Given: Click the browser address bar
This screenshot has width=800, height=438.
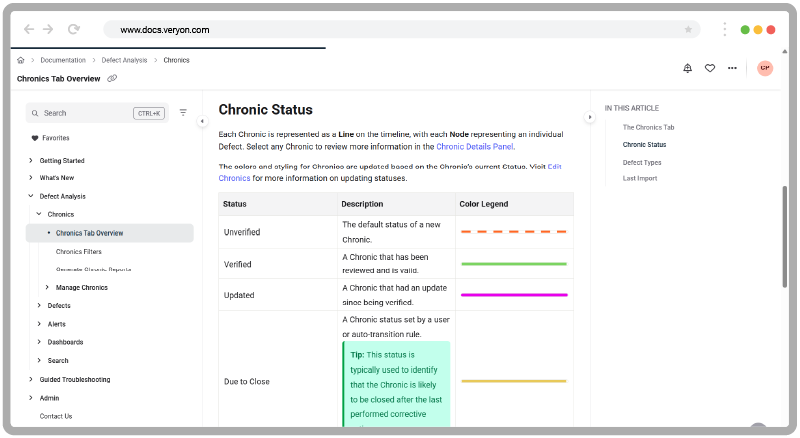Looking at the screenshot, I should click(x=402, y=30).
